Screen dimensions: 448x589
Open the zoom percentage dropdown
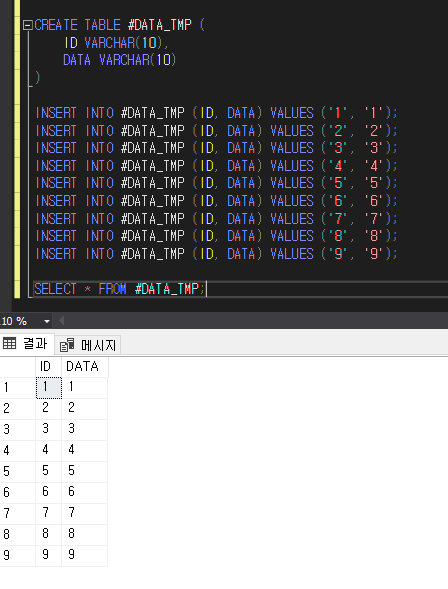point(47,321)
